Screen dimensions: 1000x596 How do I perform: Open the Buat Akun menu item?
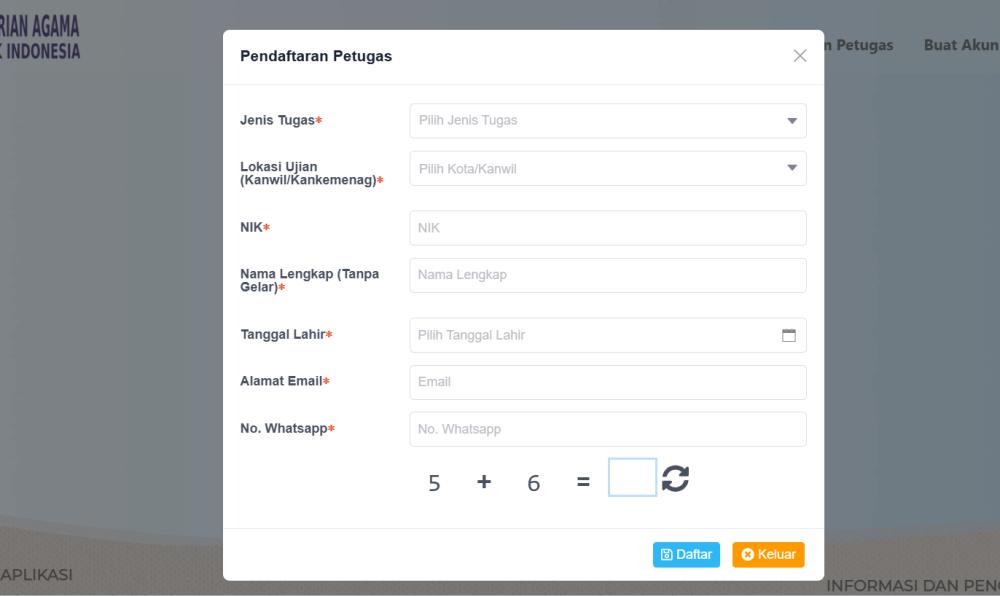tap(962, 45)
